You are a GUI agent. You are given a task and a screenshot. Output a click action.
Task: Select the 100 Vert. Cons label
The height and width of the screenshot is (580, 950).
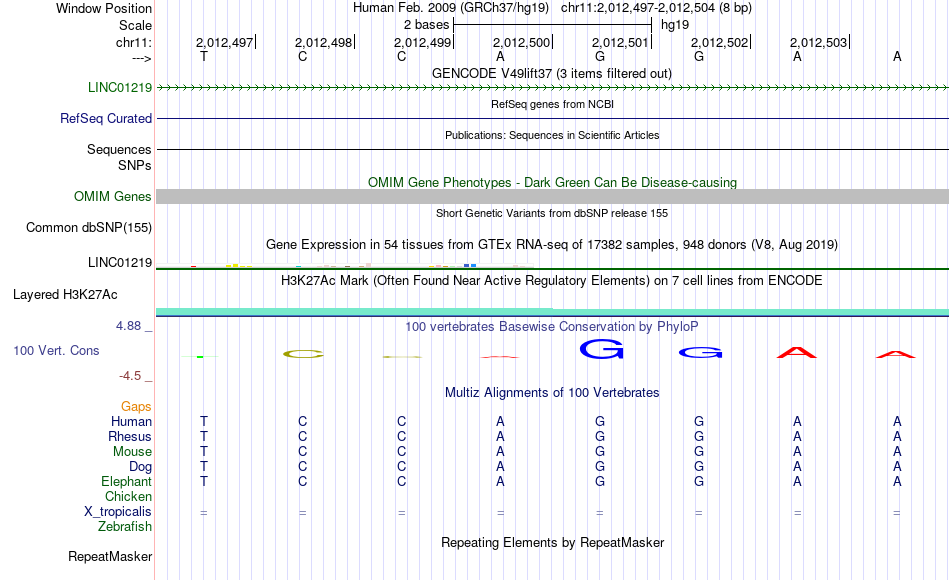point(56,350)
